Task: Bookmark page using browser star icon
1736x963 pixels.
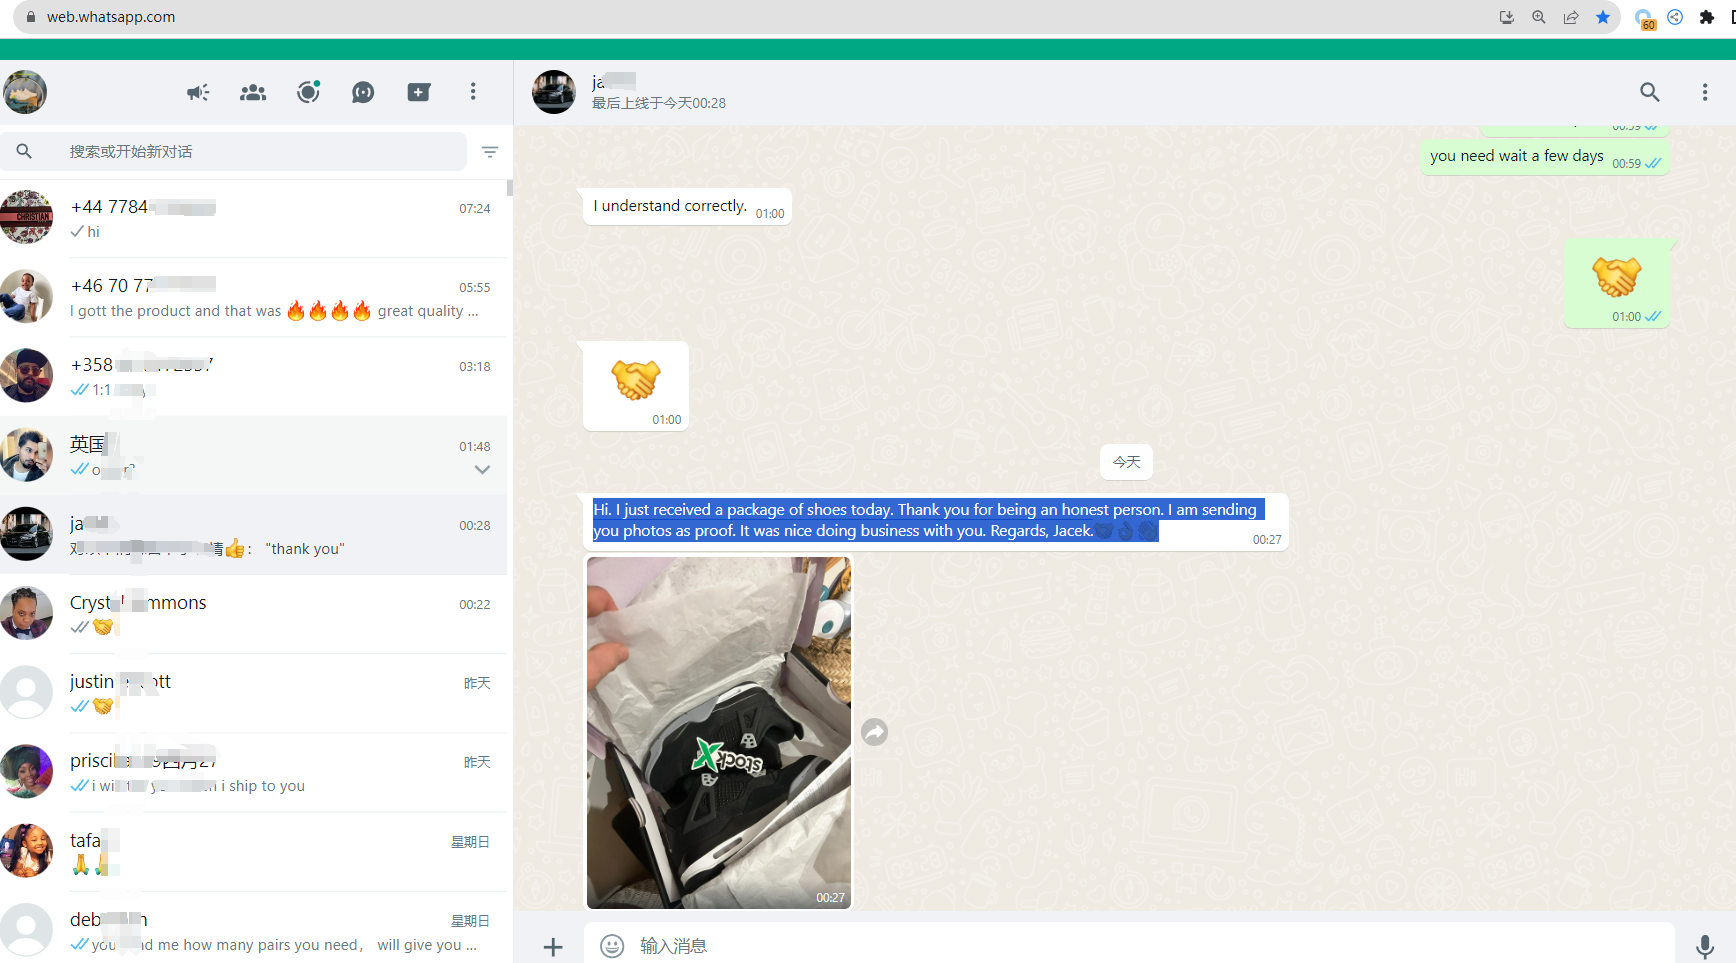Action: pyautogui.click(x=1603, y=17)
